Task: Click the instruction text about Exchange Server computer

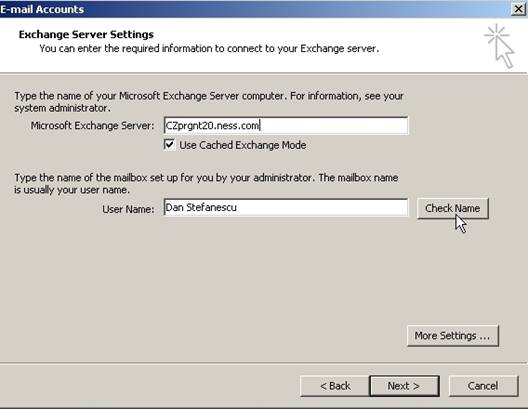Action: pyautogui.click(x=209, y=102)
